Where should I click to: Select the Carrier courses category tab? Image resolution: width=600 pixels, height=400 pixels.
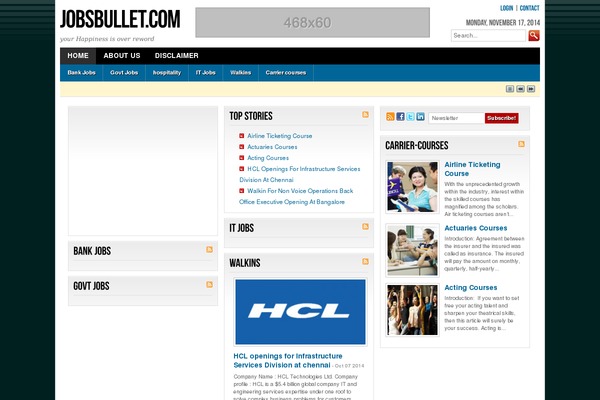286,73
